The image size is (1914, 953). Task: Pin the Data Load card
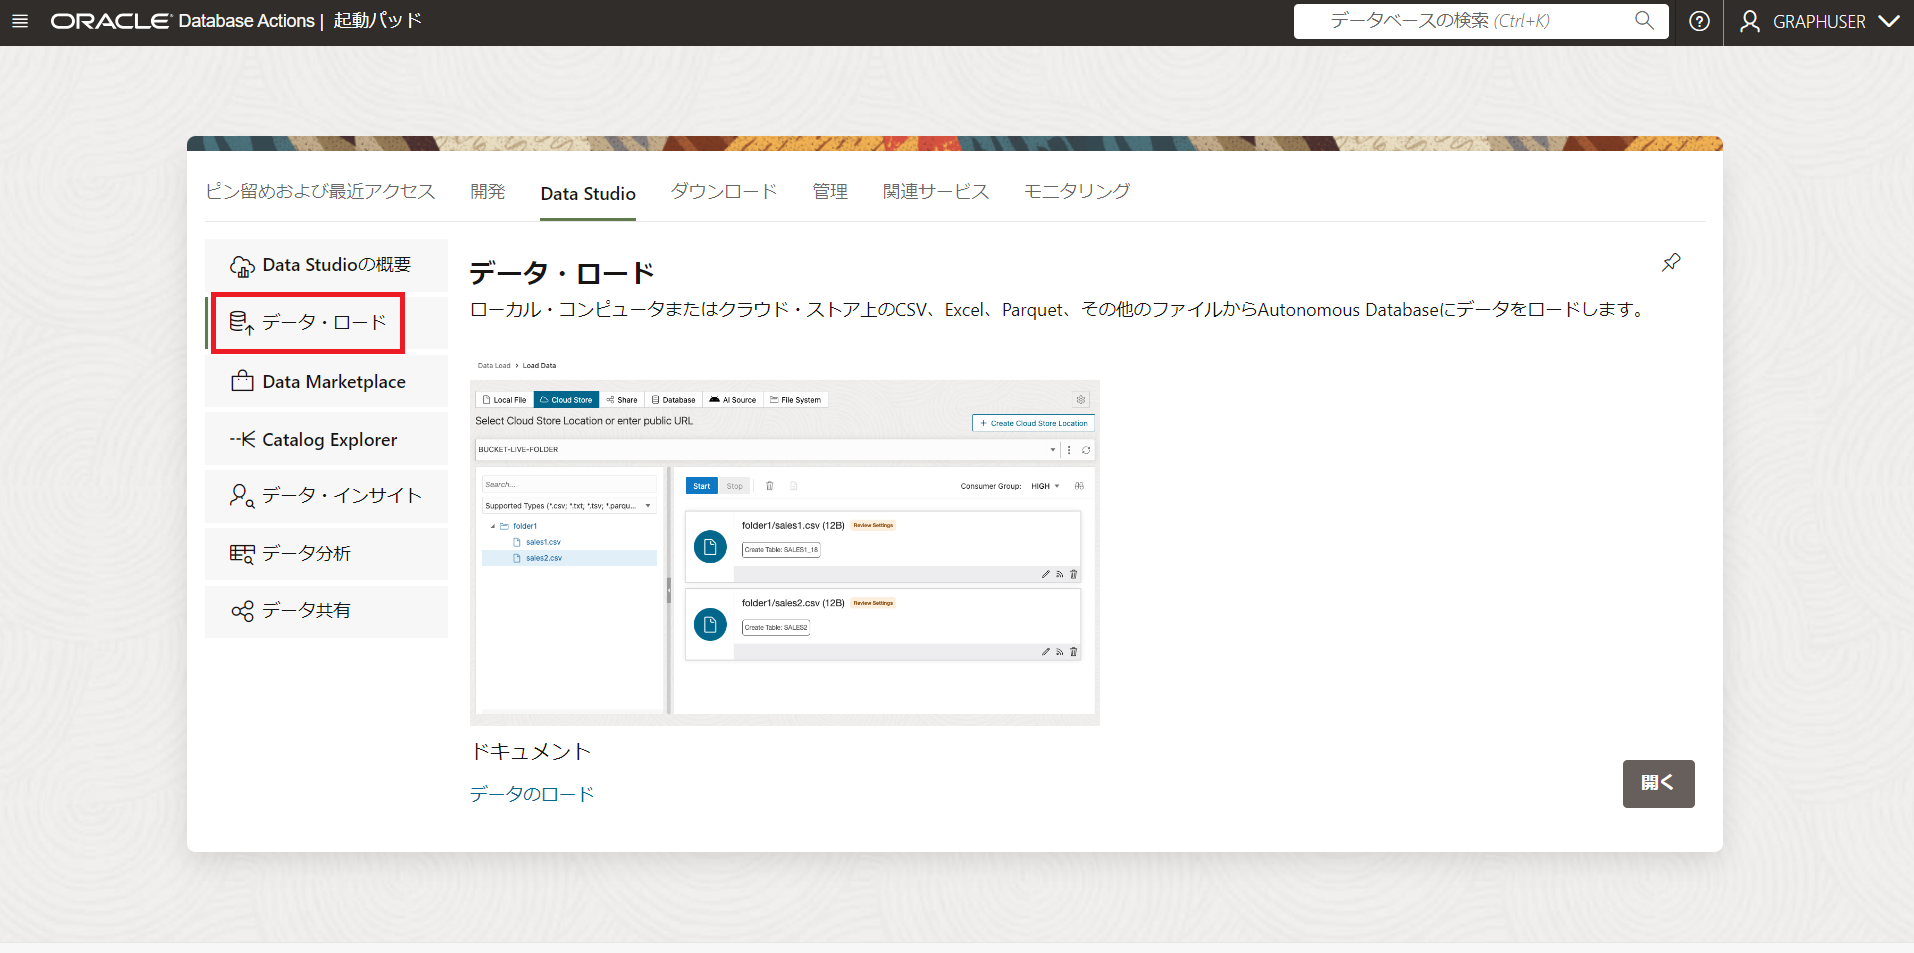(x=1670, y=263)
